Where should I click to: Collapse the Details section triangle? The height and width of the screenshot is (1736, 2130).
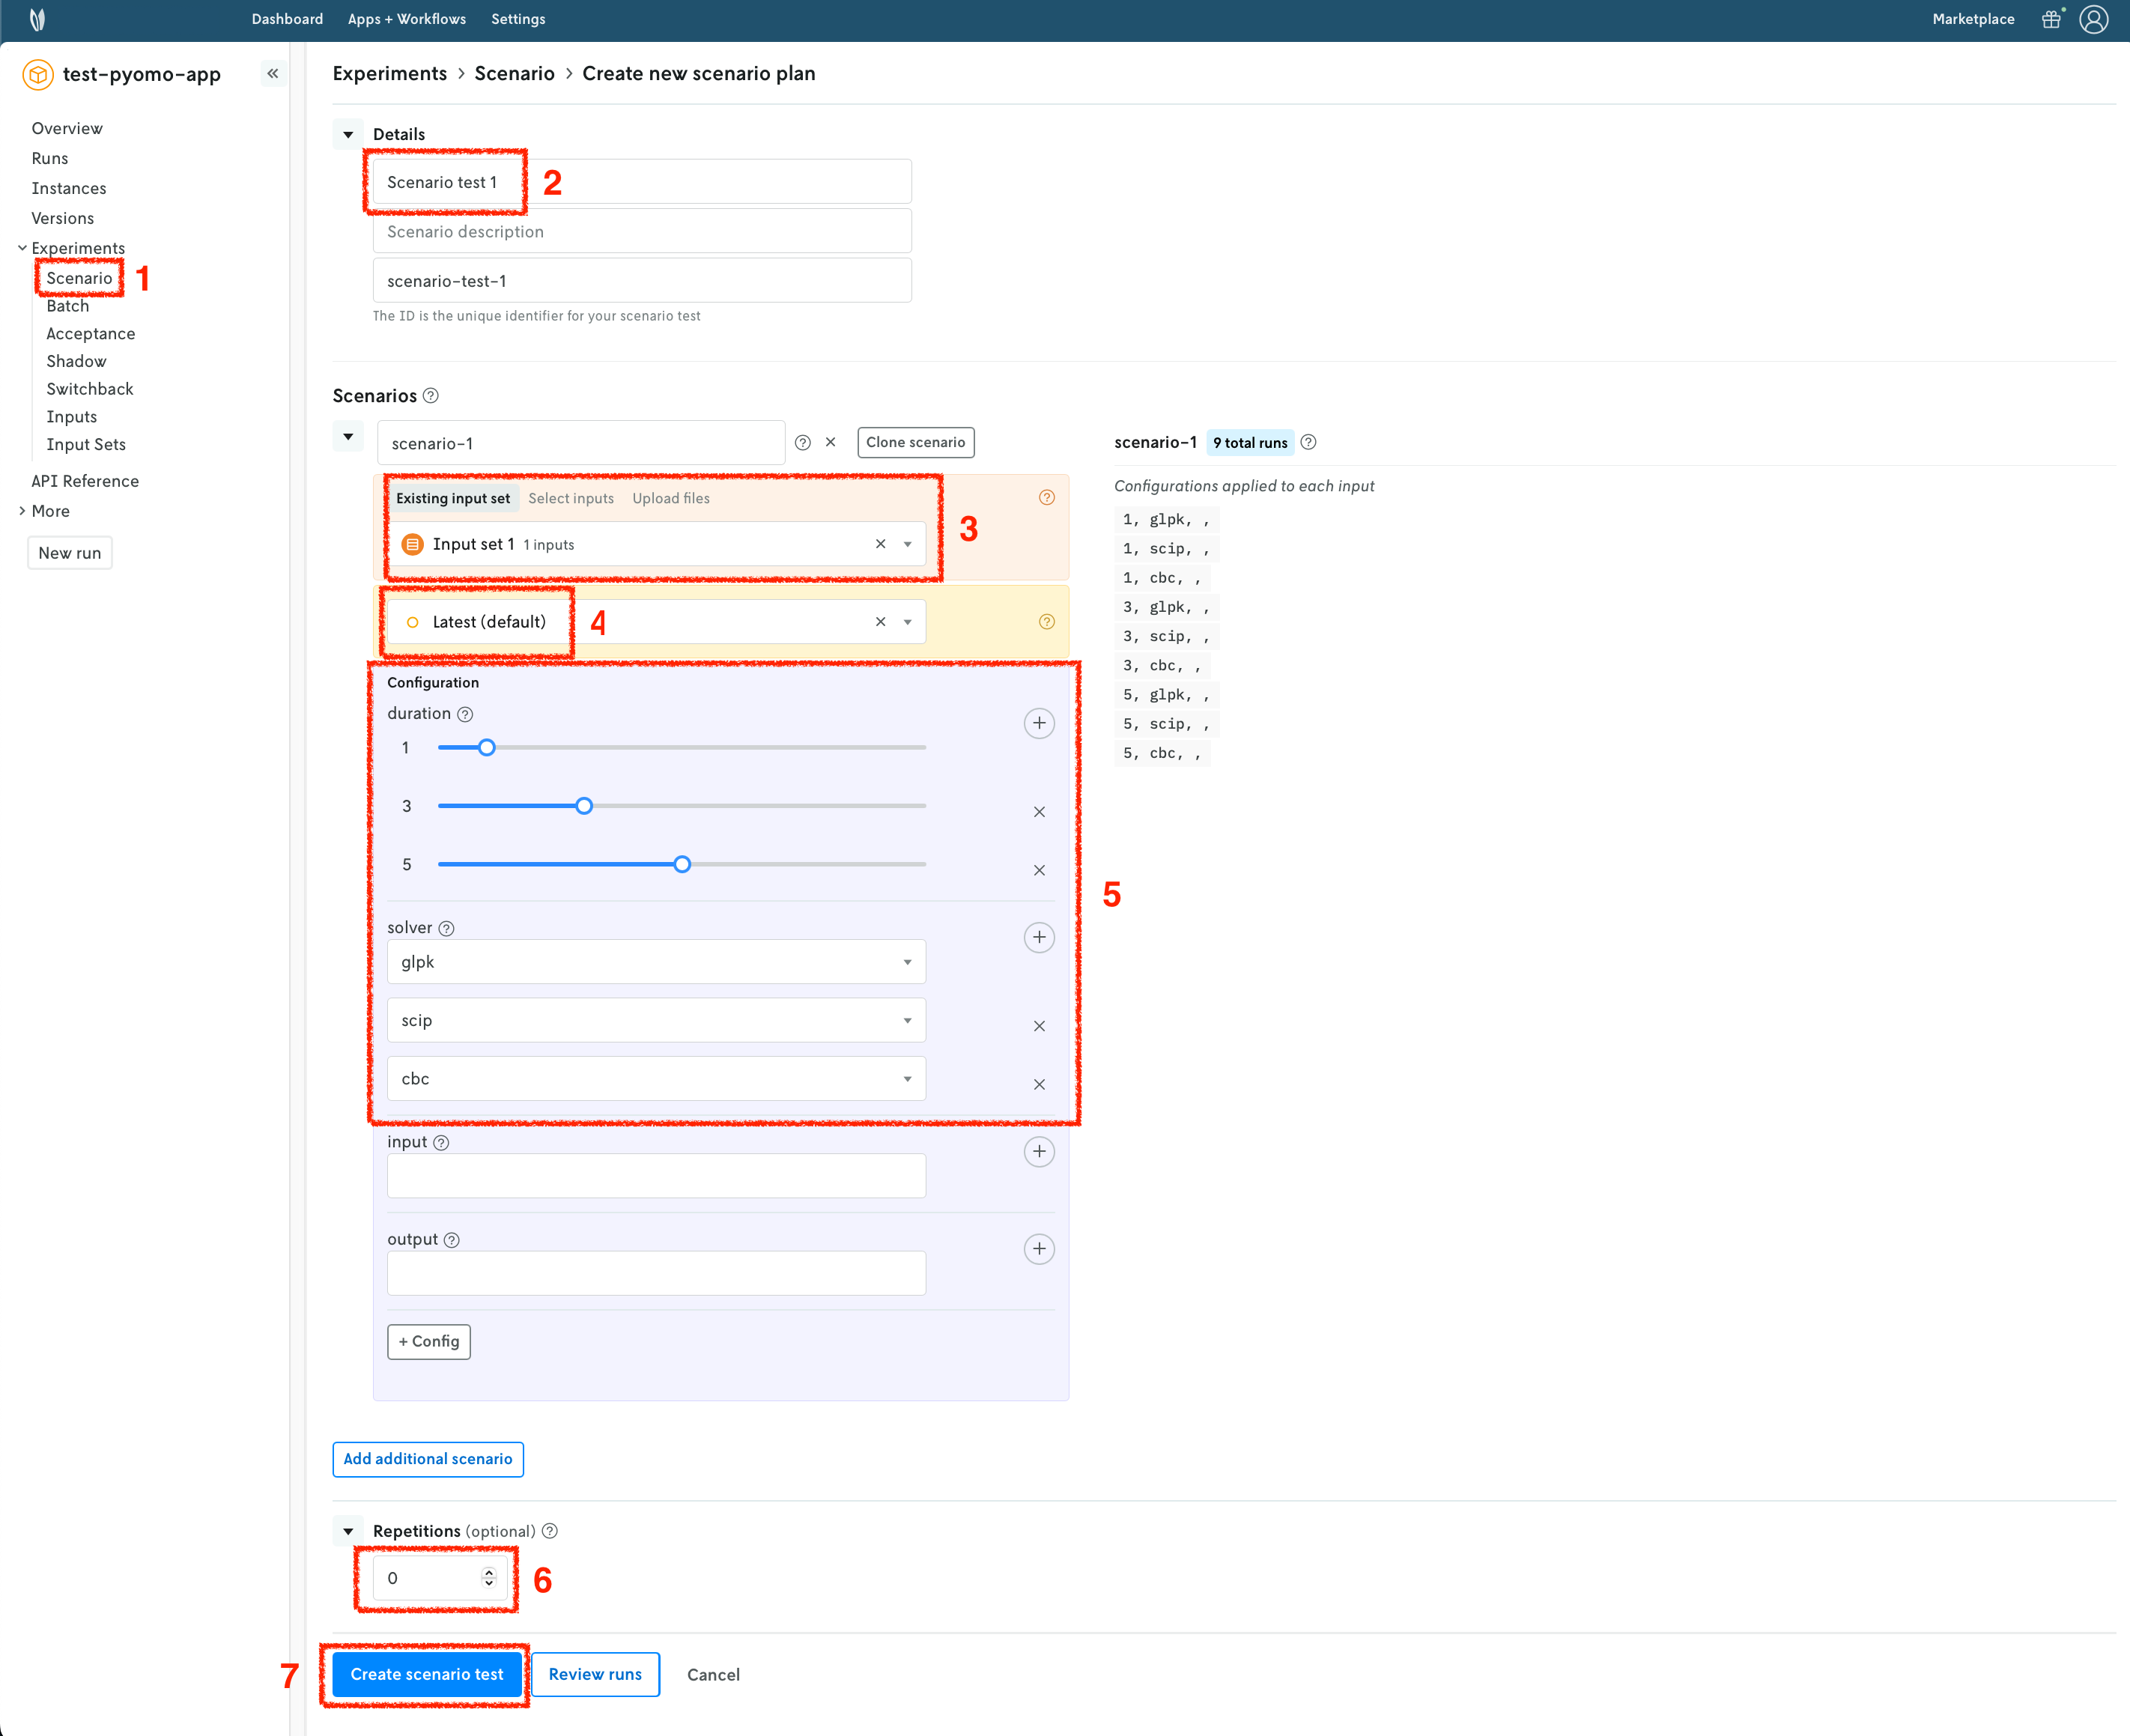pos(348,134)
